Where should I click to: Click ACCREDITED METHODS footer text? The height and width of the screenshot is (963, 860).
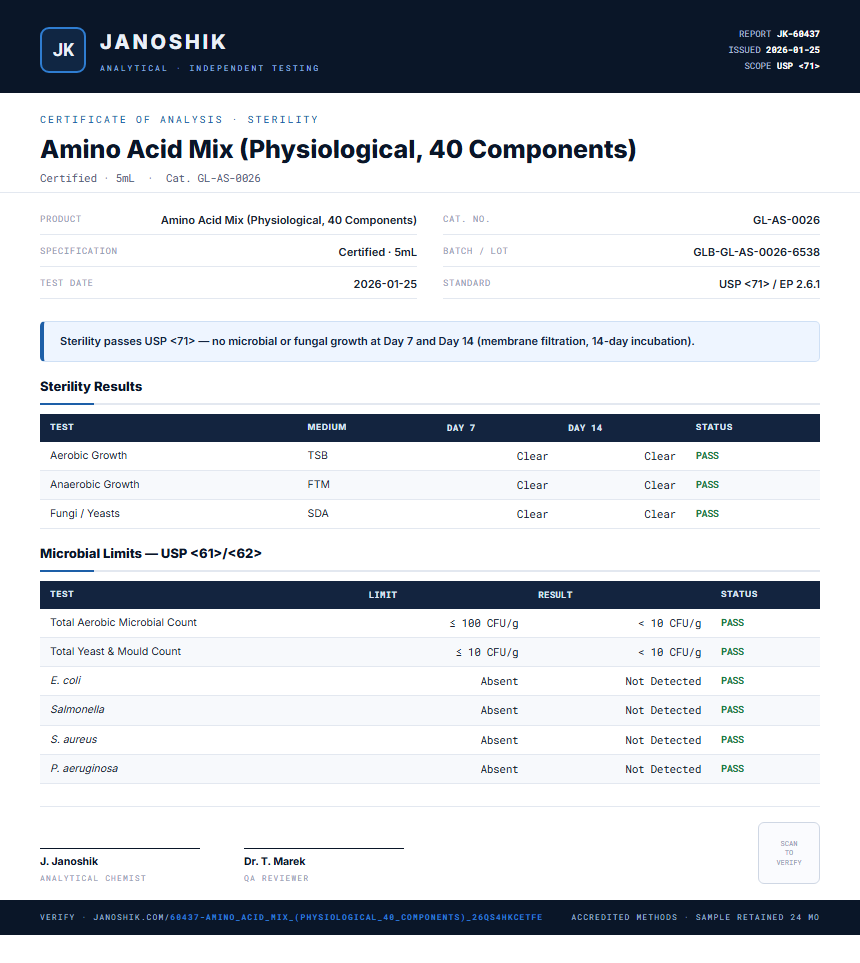coord(624,917)
